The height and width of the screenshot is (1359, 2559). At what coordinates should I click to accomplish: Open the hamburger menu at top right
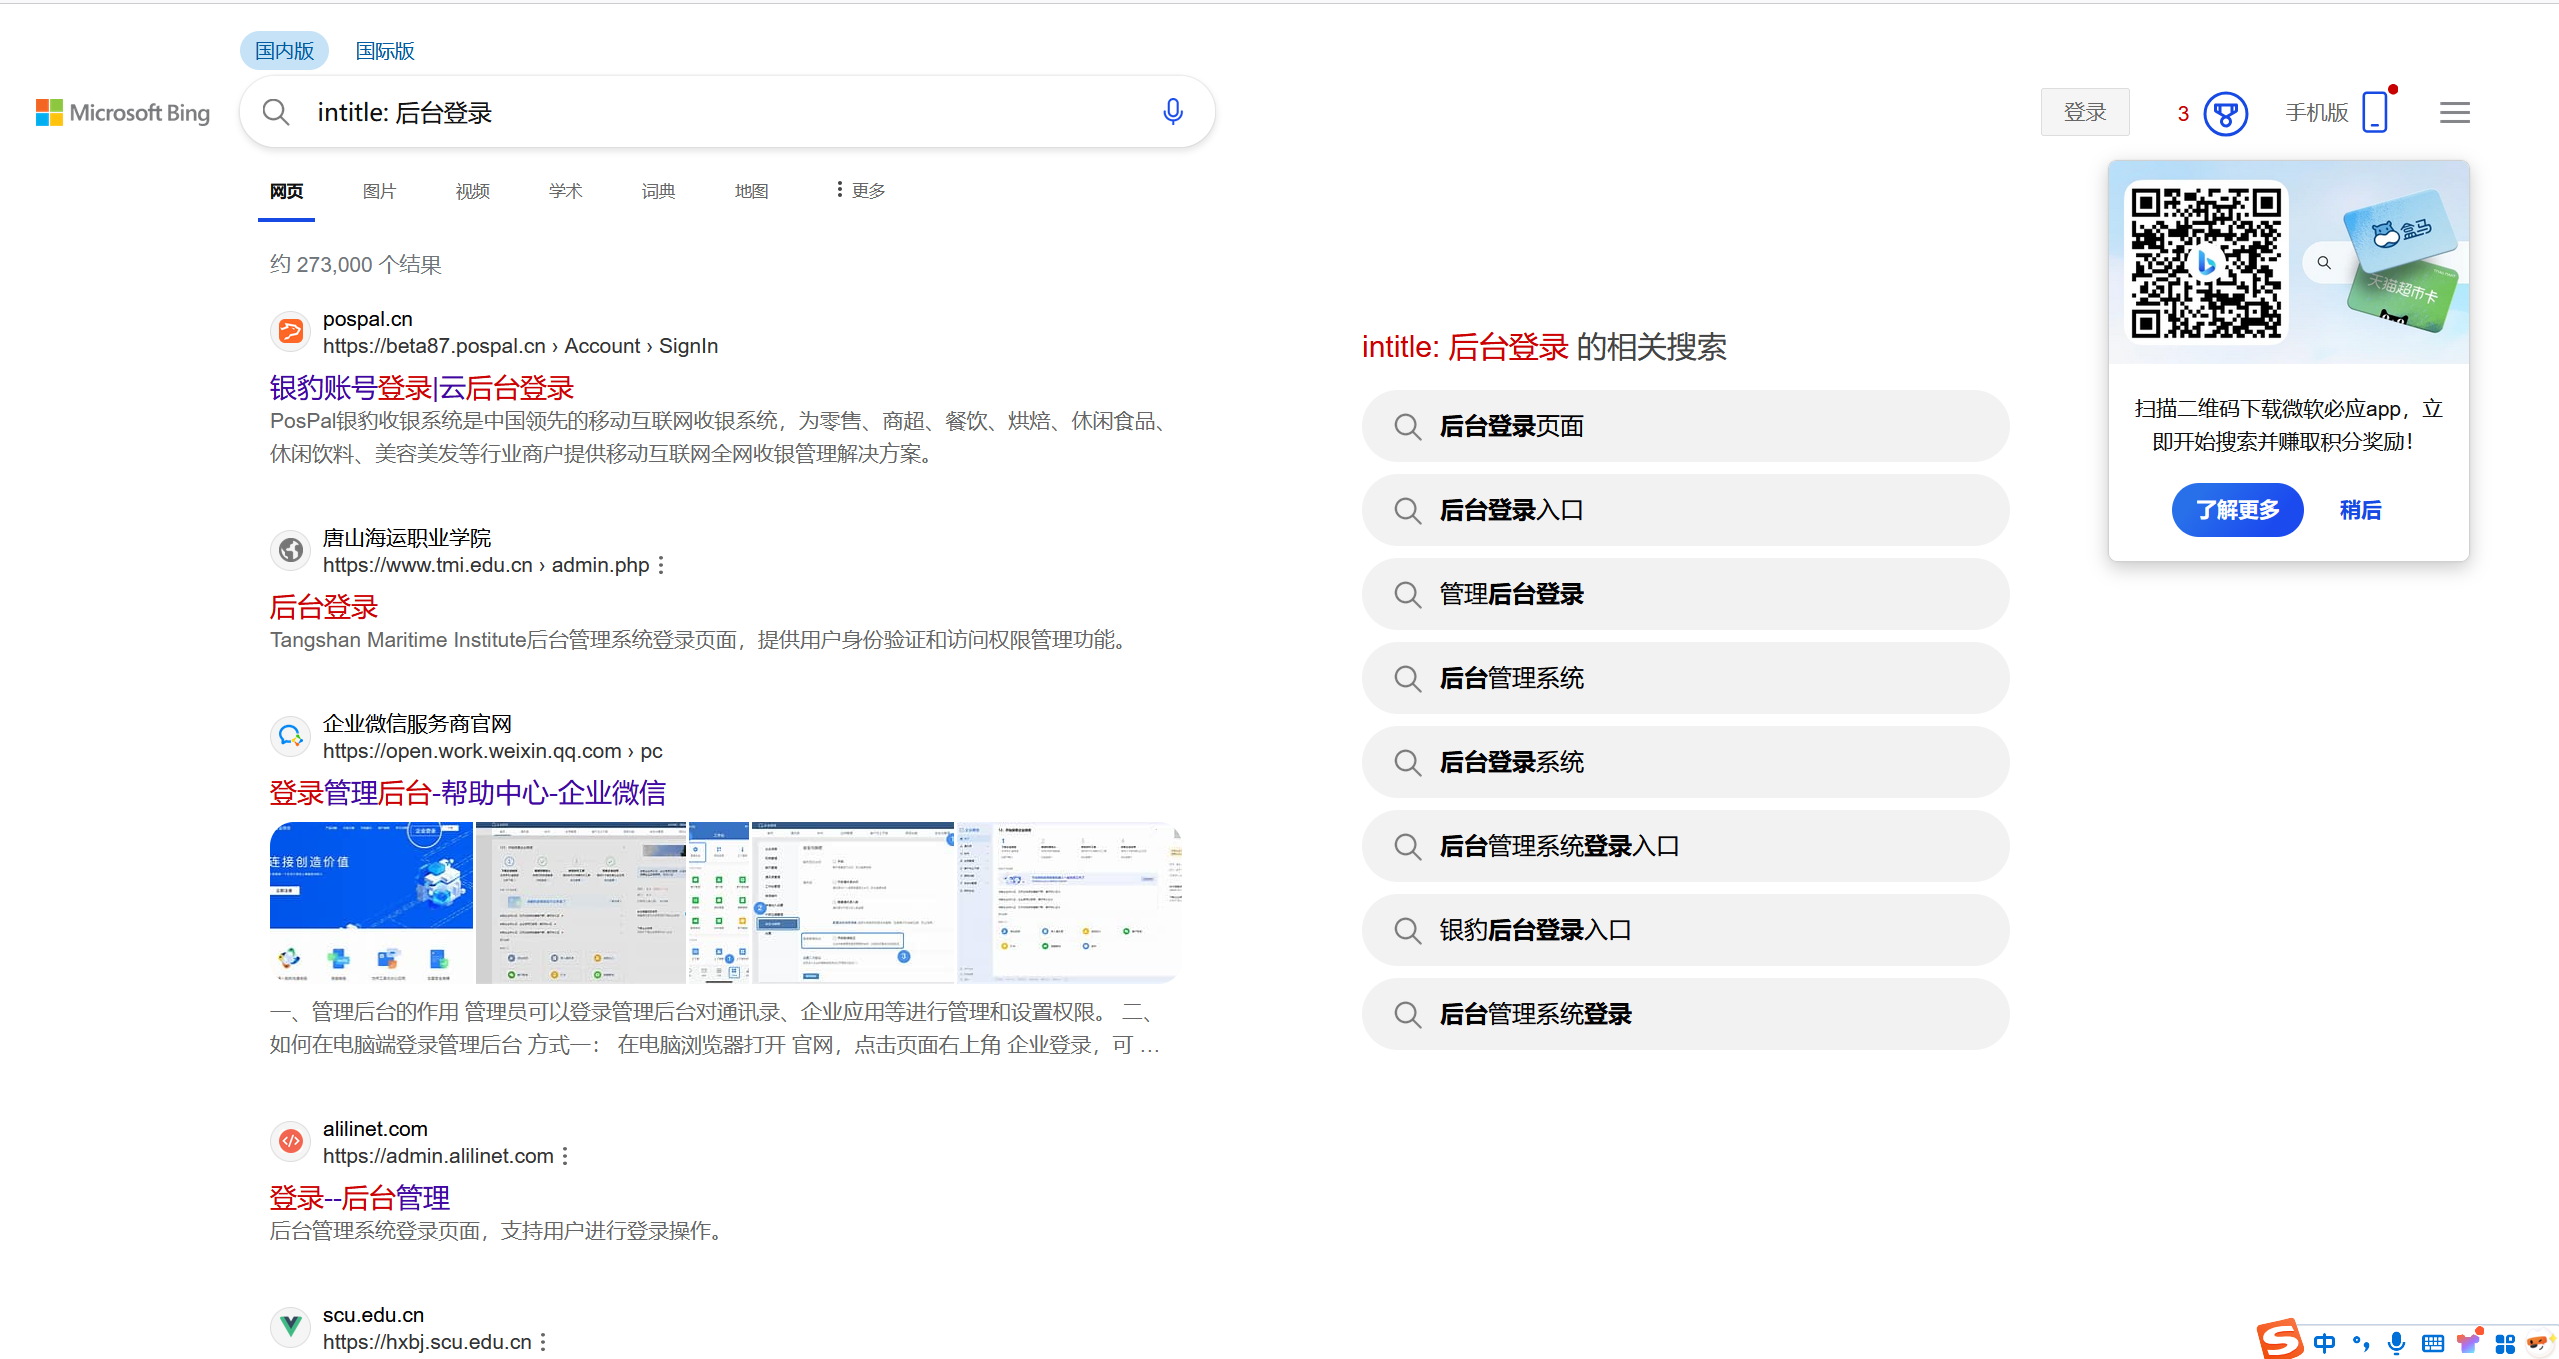point(2453,112)
